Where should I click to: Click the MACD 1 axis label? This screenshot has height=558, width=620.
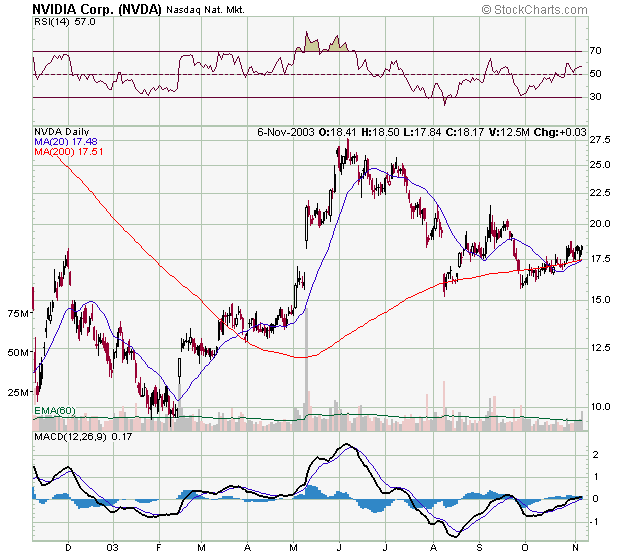pyautogui.click(x=595, y=477)
